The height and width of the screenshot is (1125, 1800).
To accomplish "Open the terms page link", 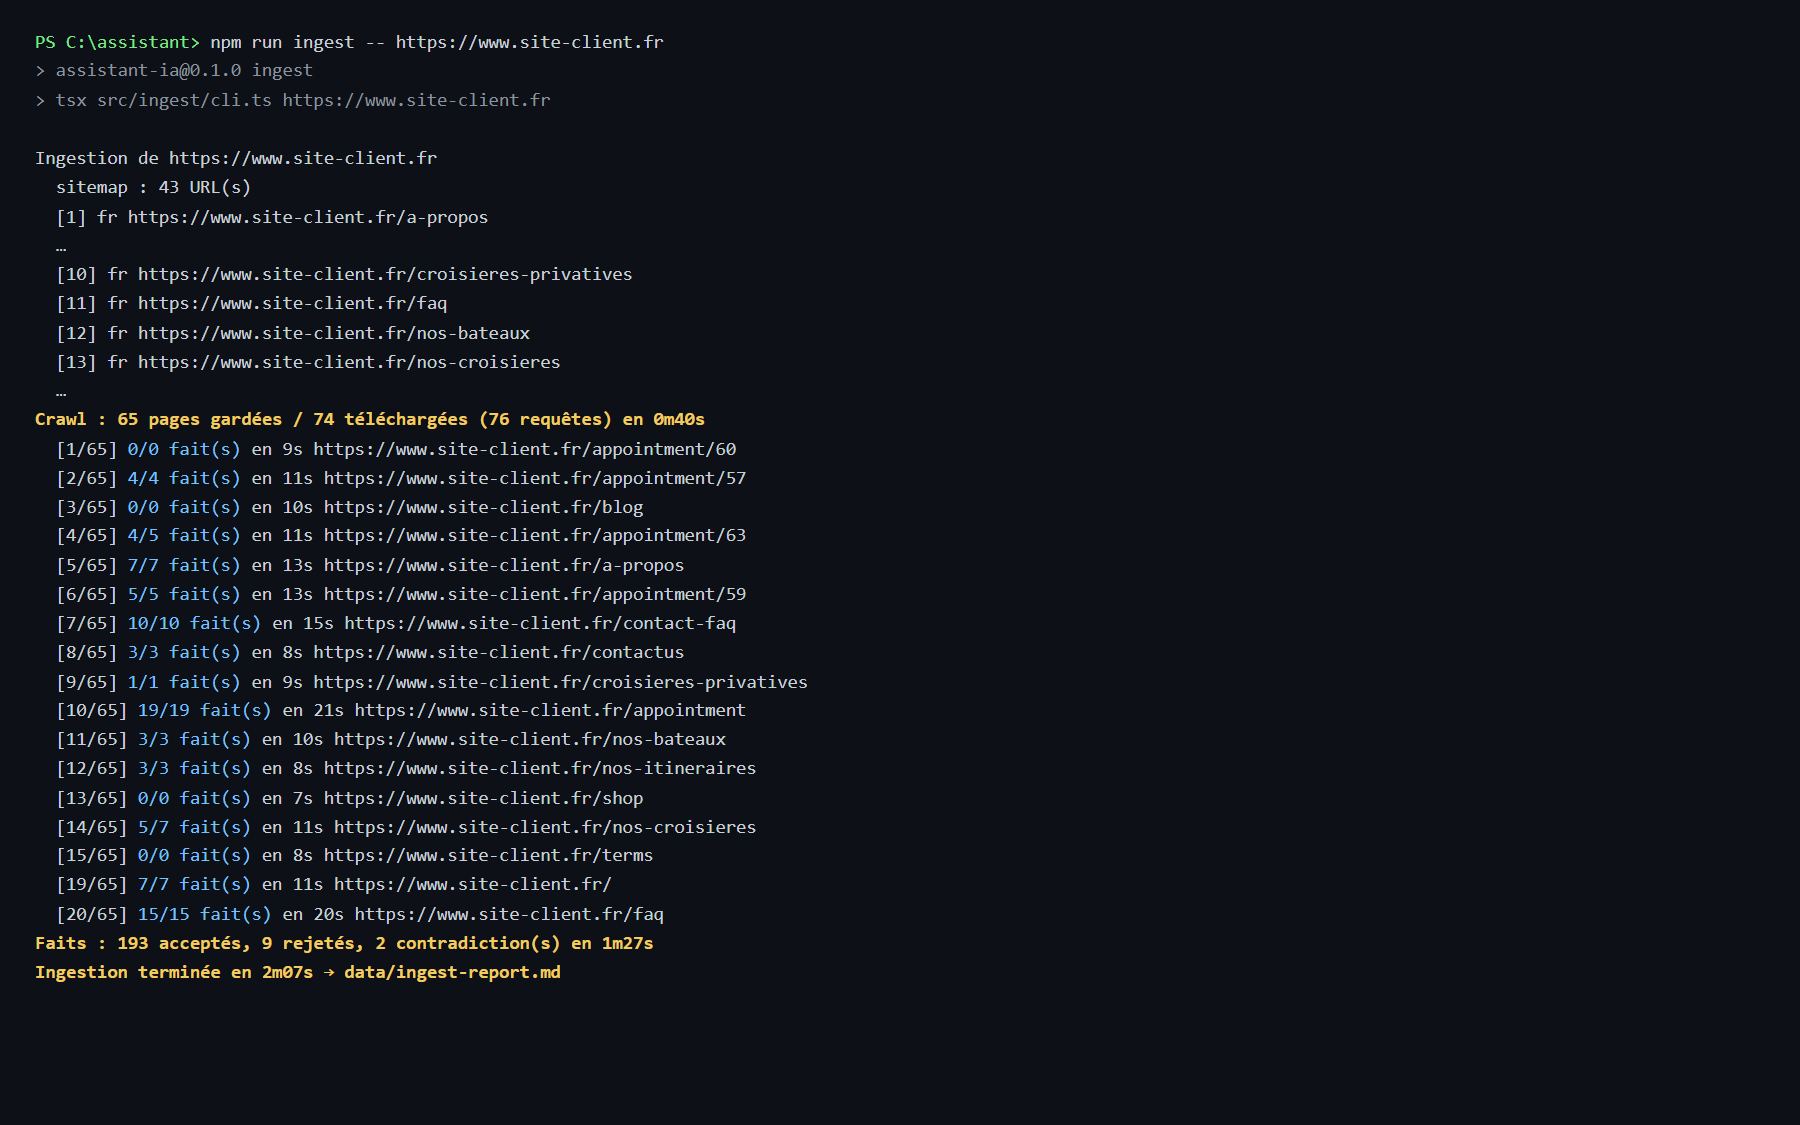I will pos(488,855).
